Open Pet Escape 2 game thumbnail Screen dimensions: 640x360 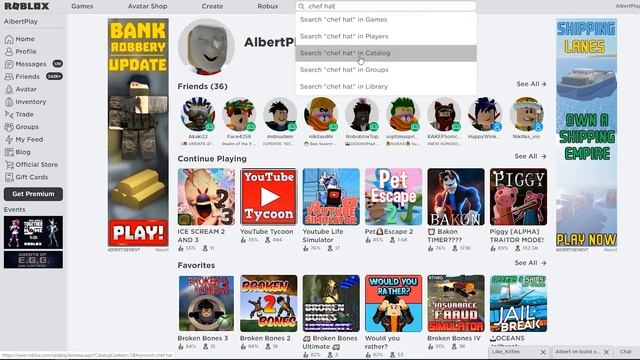(x=393, y=197)
